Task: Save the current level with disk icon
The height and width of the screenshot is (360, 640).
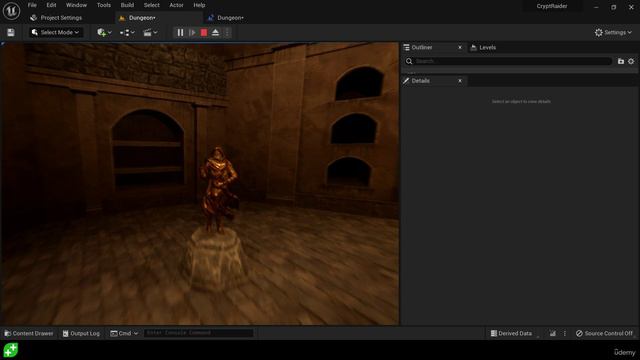Action: (11, 32)
